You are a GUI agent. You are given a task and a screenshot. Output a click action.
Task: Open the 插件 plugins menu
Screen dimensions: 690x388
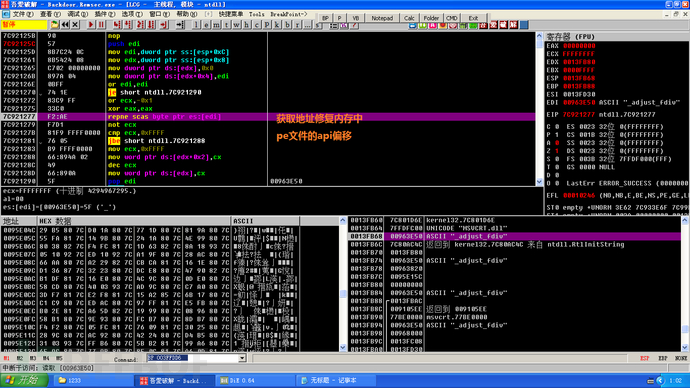104,14
